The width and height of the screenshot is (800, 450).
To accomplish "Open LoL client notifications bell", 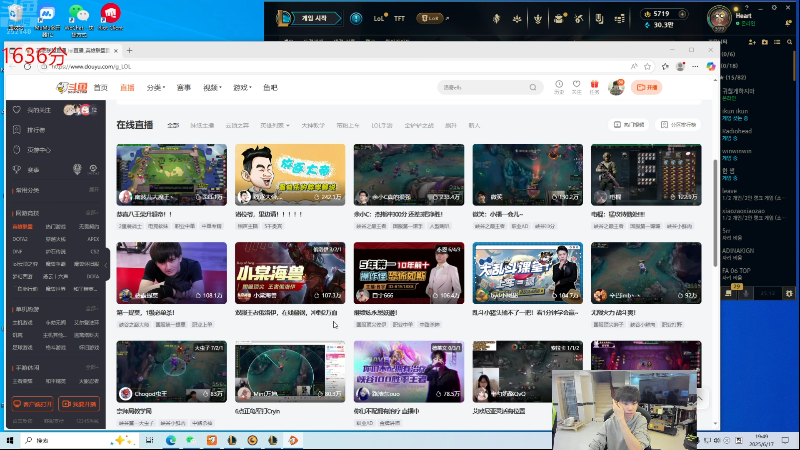I will [789, 23].
